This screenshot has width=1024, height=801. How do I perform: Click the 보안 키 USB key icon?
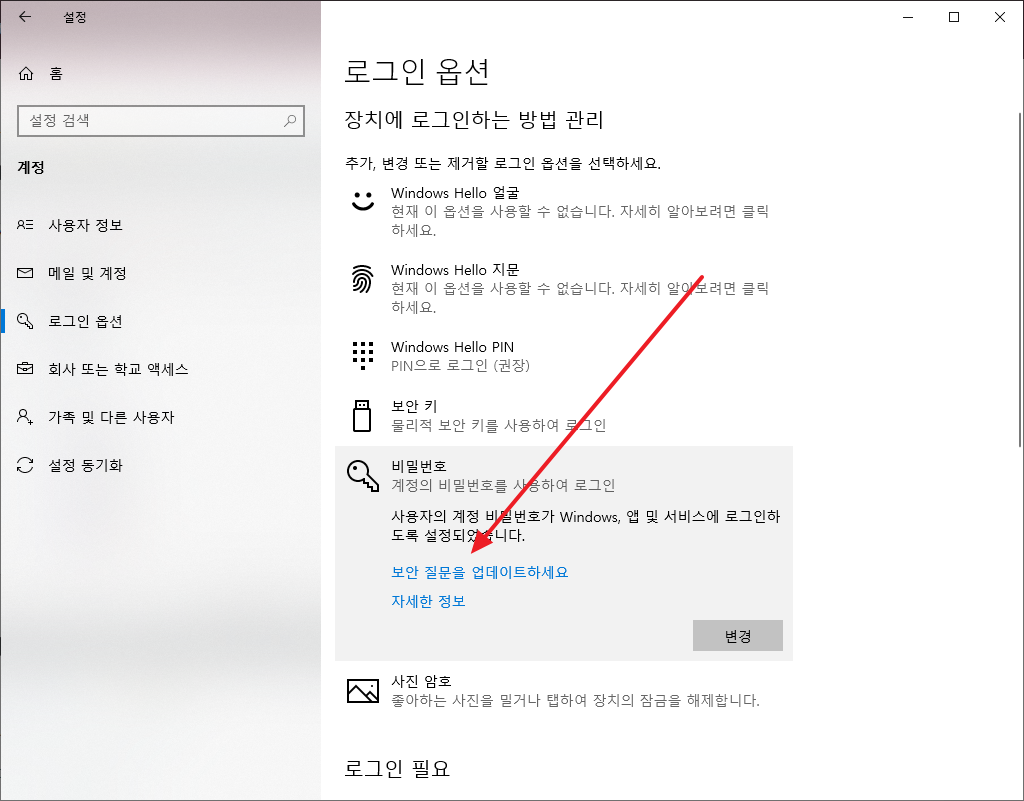(x=362, y=416)
